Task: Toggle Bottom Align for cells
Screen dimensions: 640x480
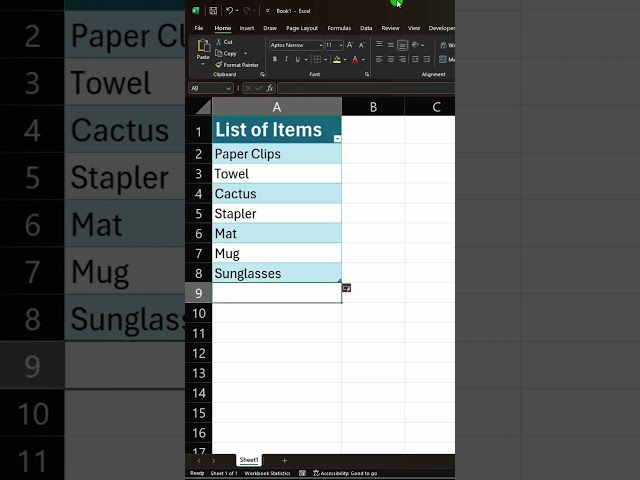Action: point(402,45)
